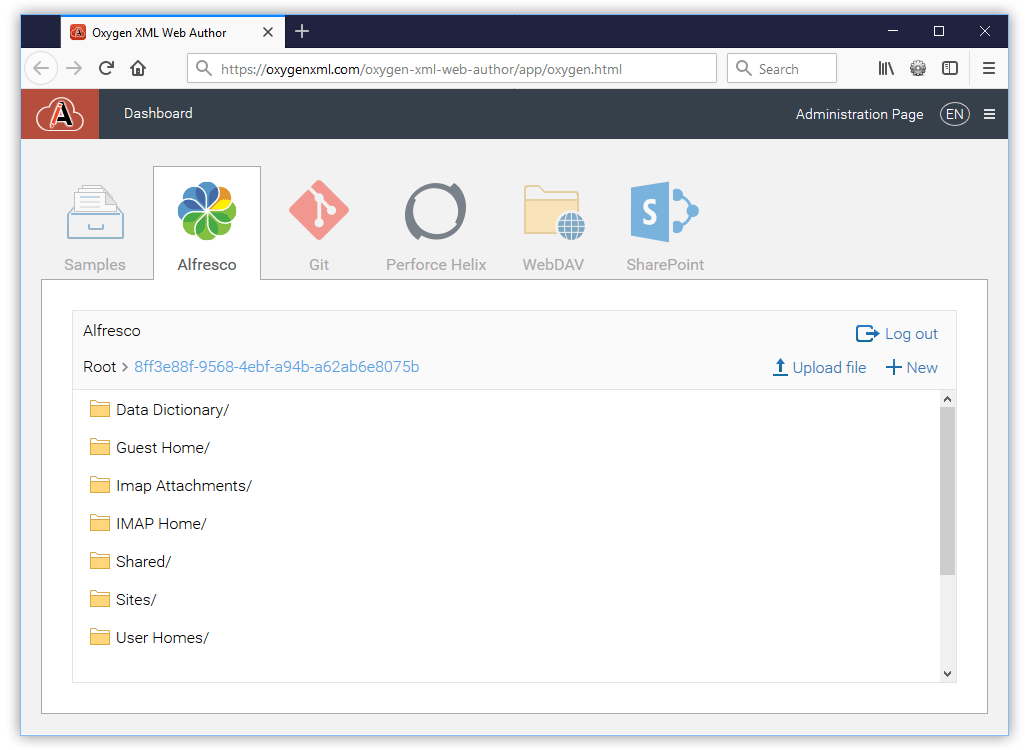Click the Oxygen Web Author logo
Screen dimensions: 1030x750
click(60, 114)
